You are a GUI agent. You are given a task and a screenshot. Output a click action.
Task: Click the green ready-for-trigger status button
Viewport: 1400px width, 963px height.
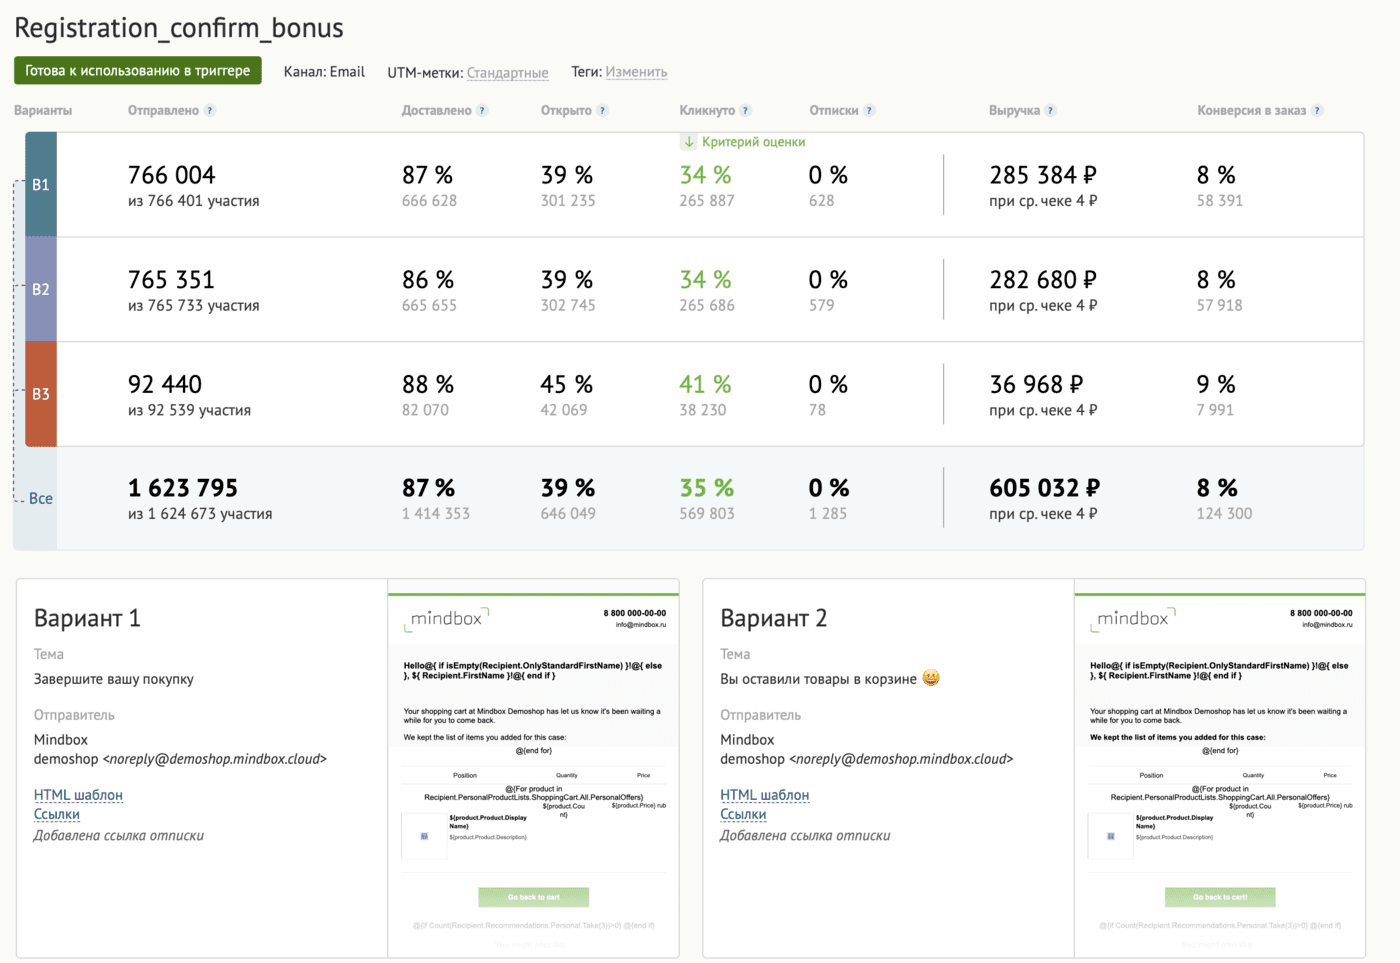138,71
